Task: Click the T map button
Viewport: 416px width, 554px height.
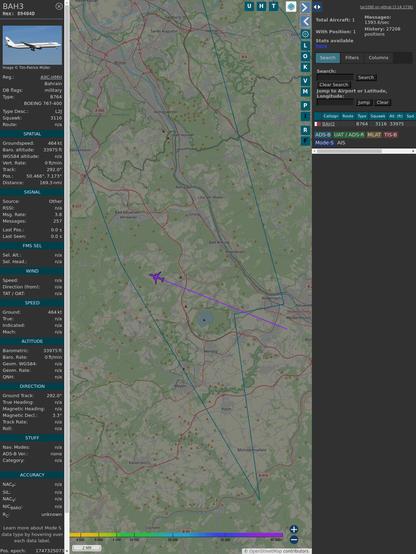Action: [x=274, y=6]
